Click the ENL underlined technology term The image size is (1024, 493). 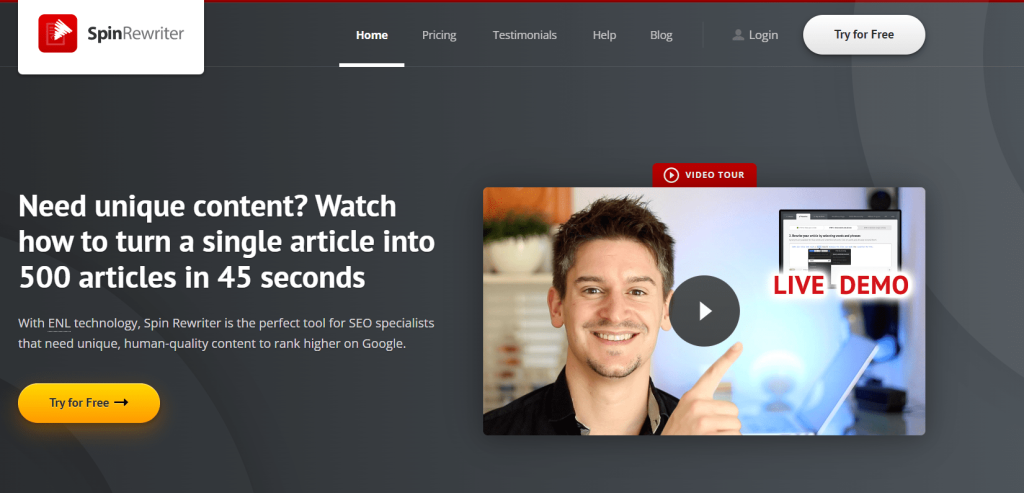point(59,323)
